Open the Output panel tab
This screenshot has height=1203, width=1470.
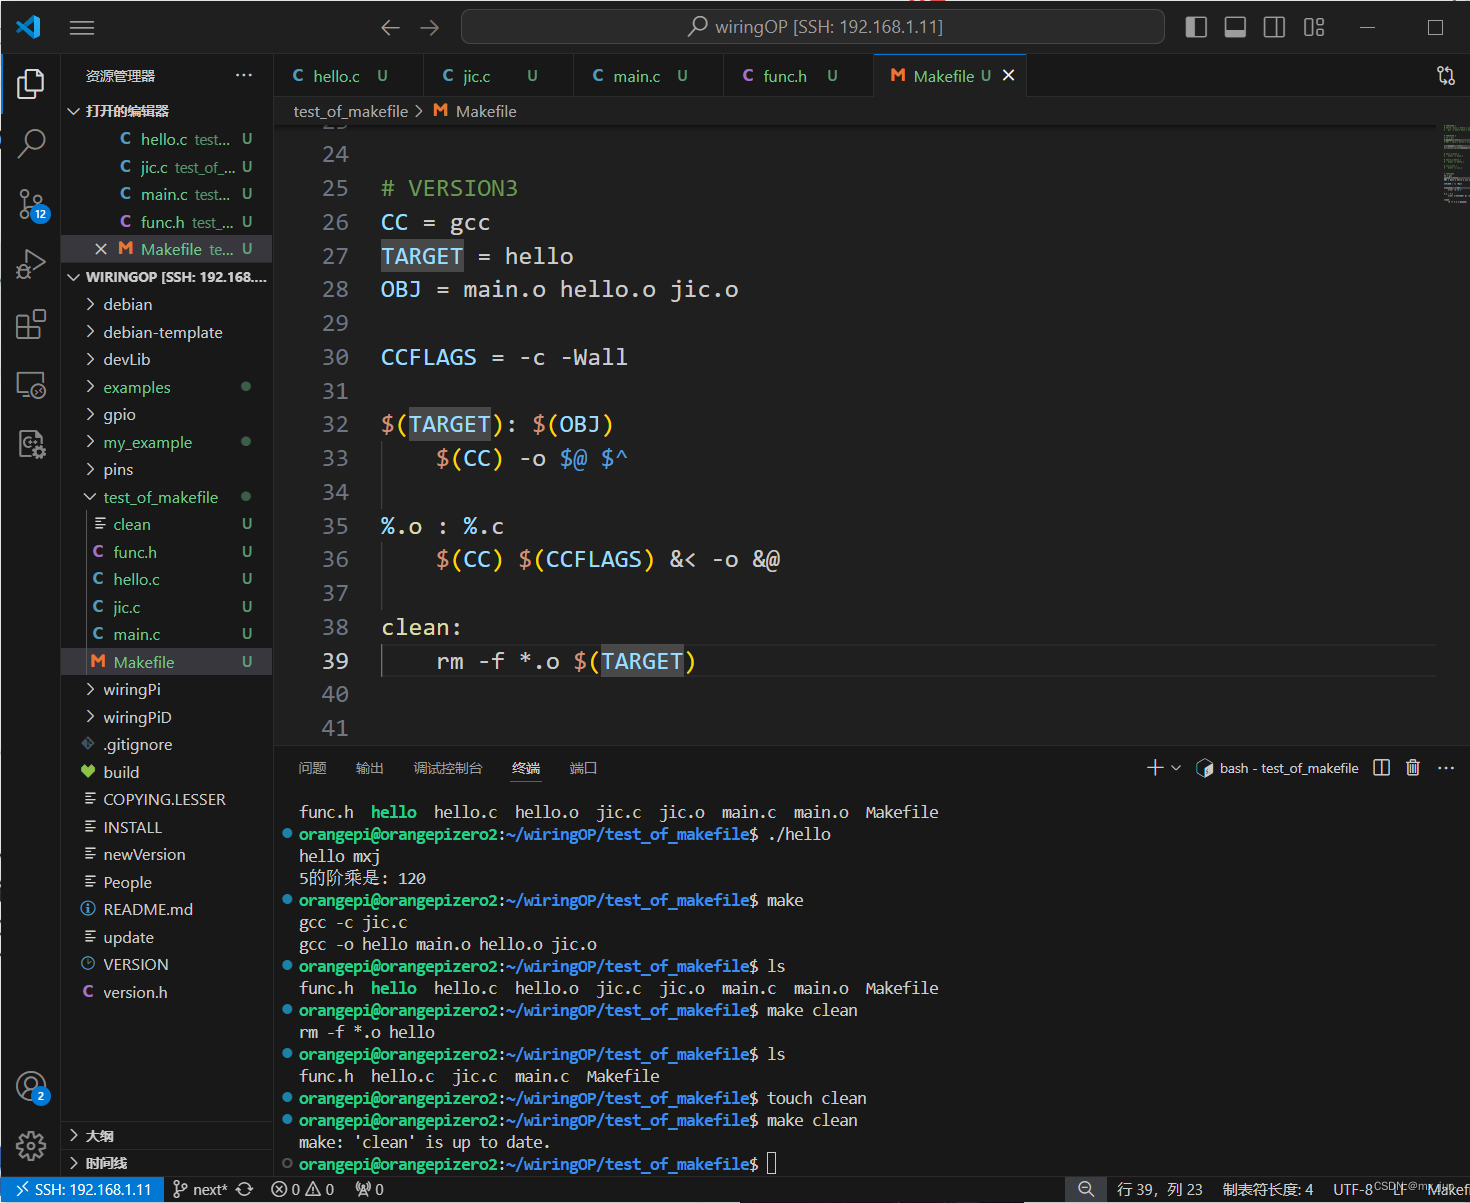pos(369,768)
